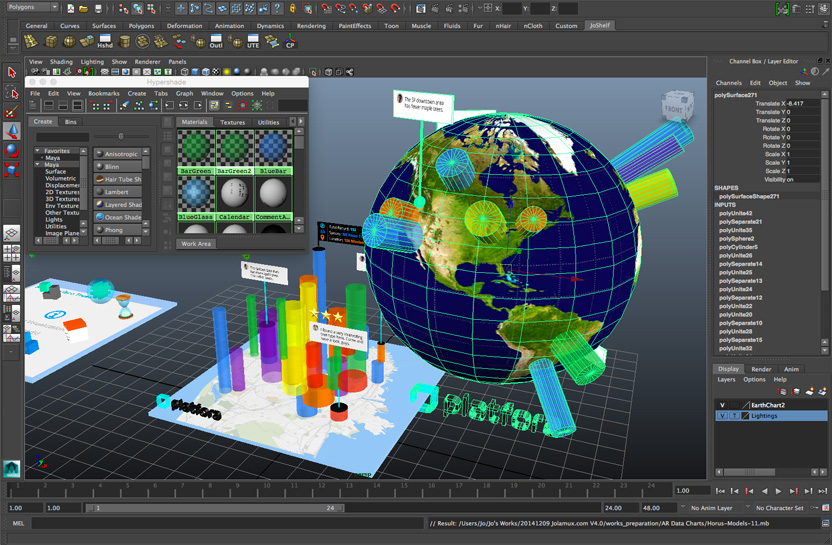Run the UTE shelf tool
This screenshot has height=545, width=832.
coord(253,42)
